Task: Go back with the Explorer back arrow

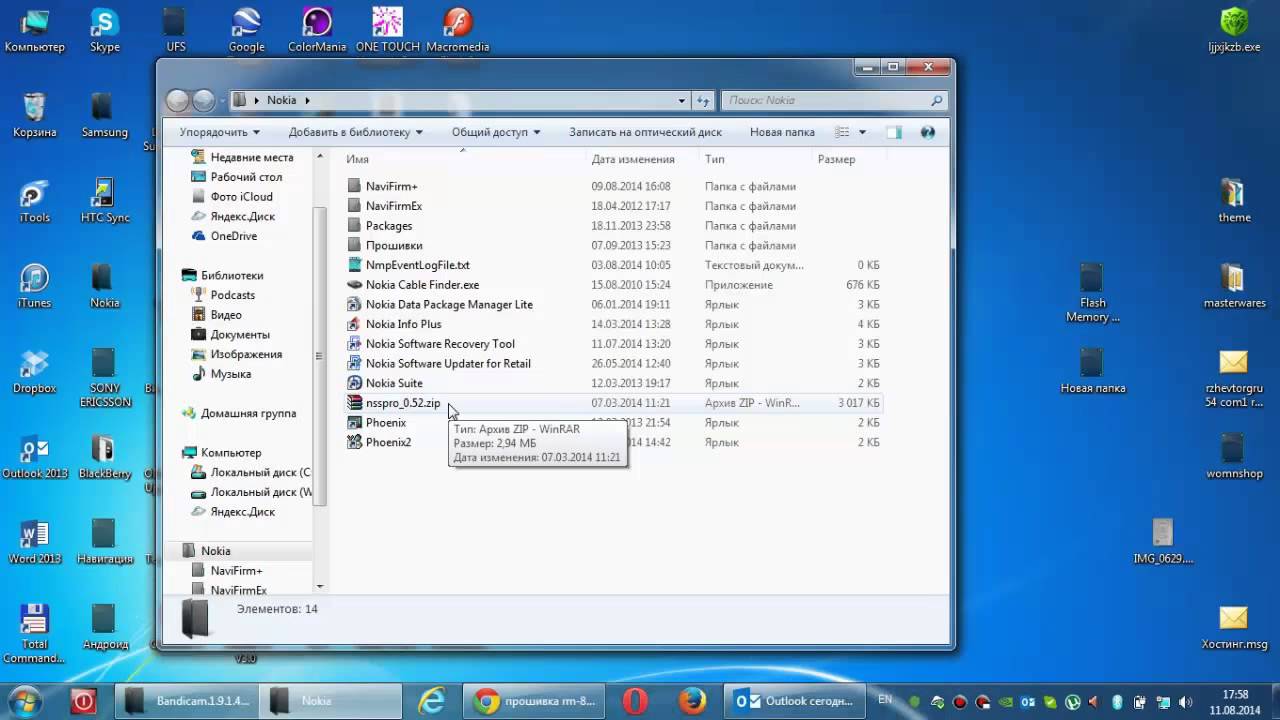Action: (177, 100)
